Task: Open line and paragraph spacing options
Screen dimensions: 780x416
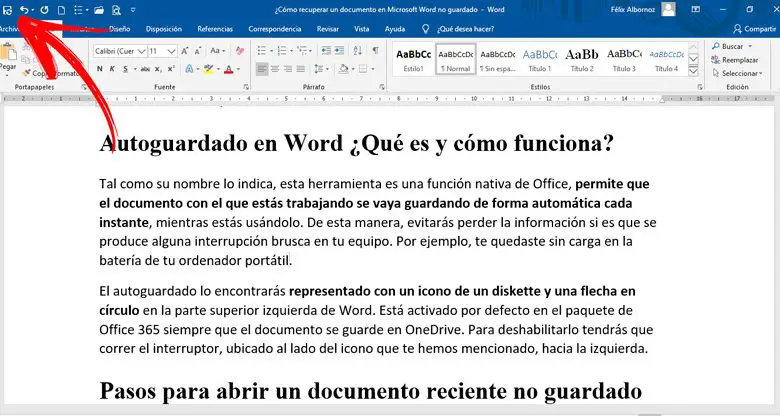Action: 319,69
